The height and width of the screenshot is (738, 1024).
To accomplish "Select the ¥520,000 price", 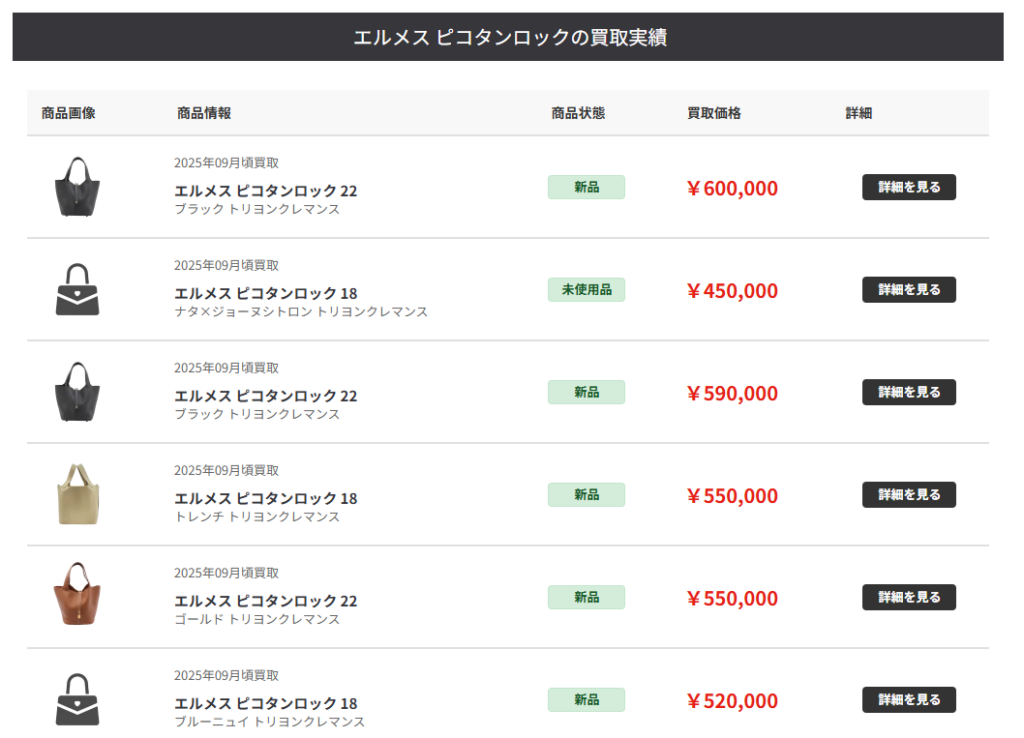I will tap(732, 701).
